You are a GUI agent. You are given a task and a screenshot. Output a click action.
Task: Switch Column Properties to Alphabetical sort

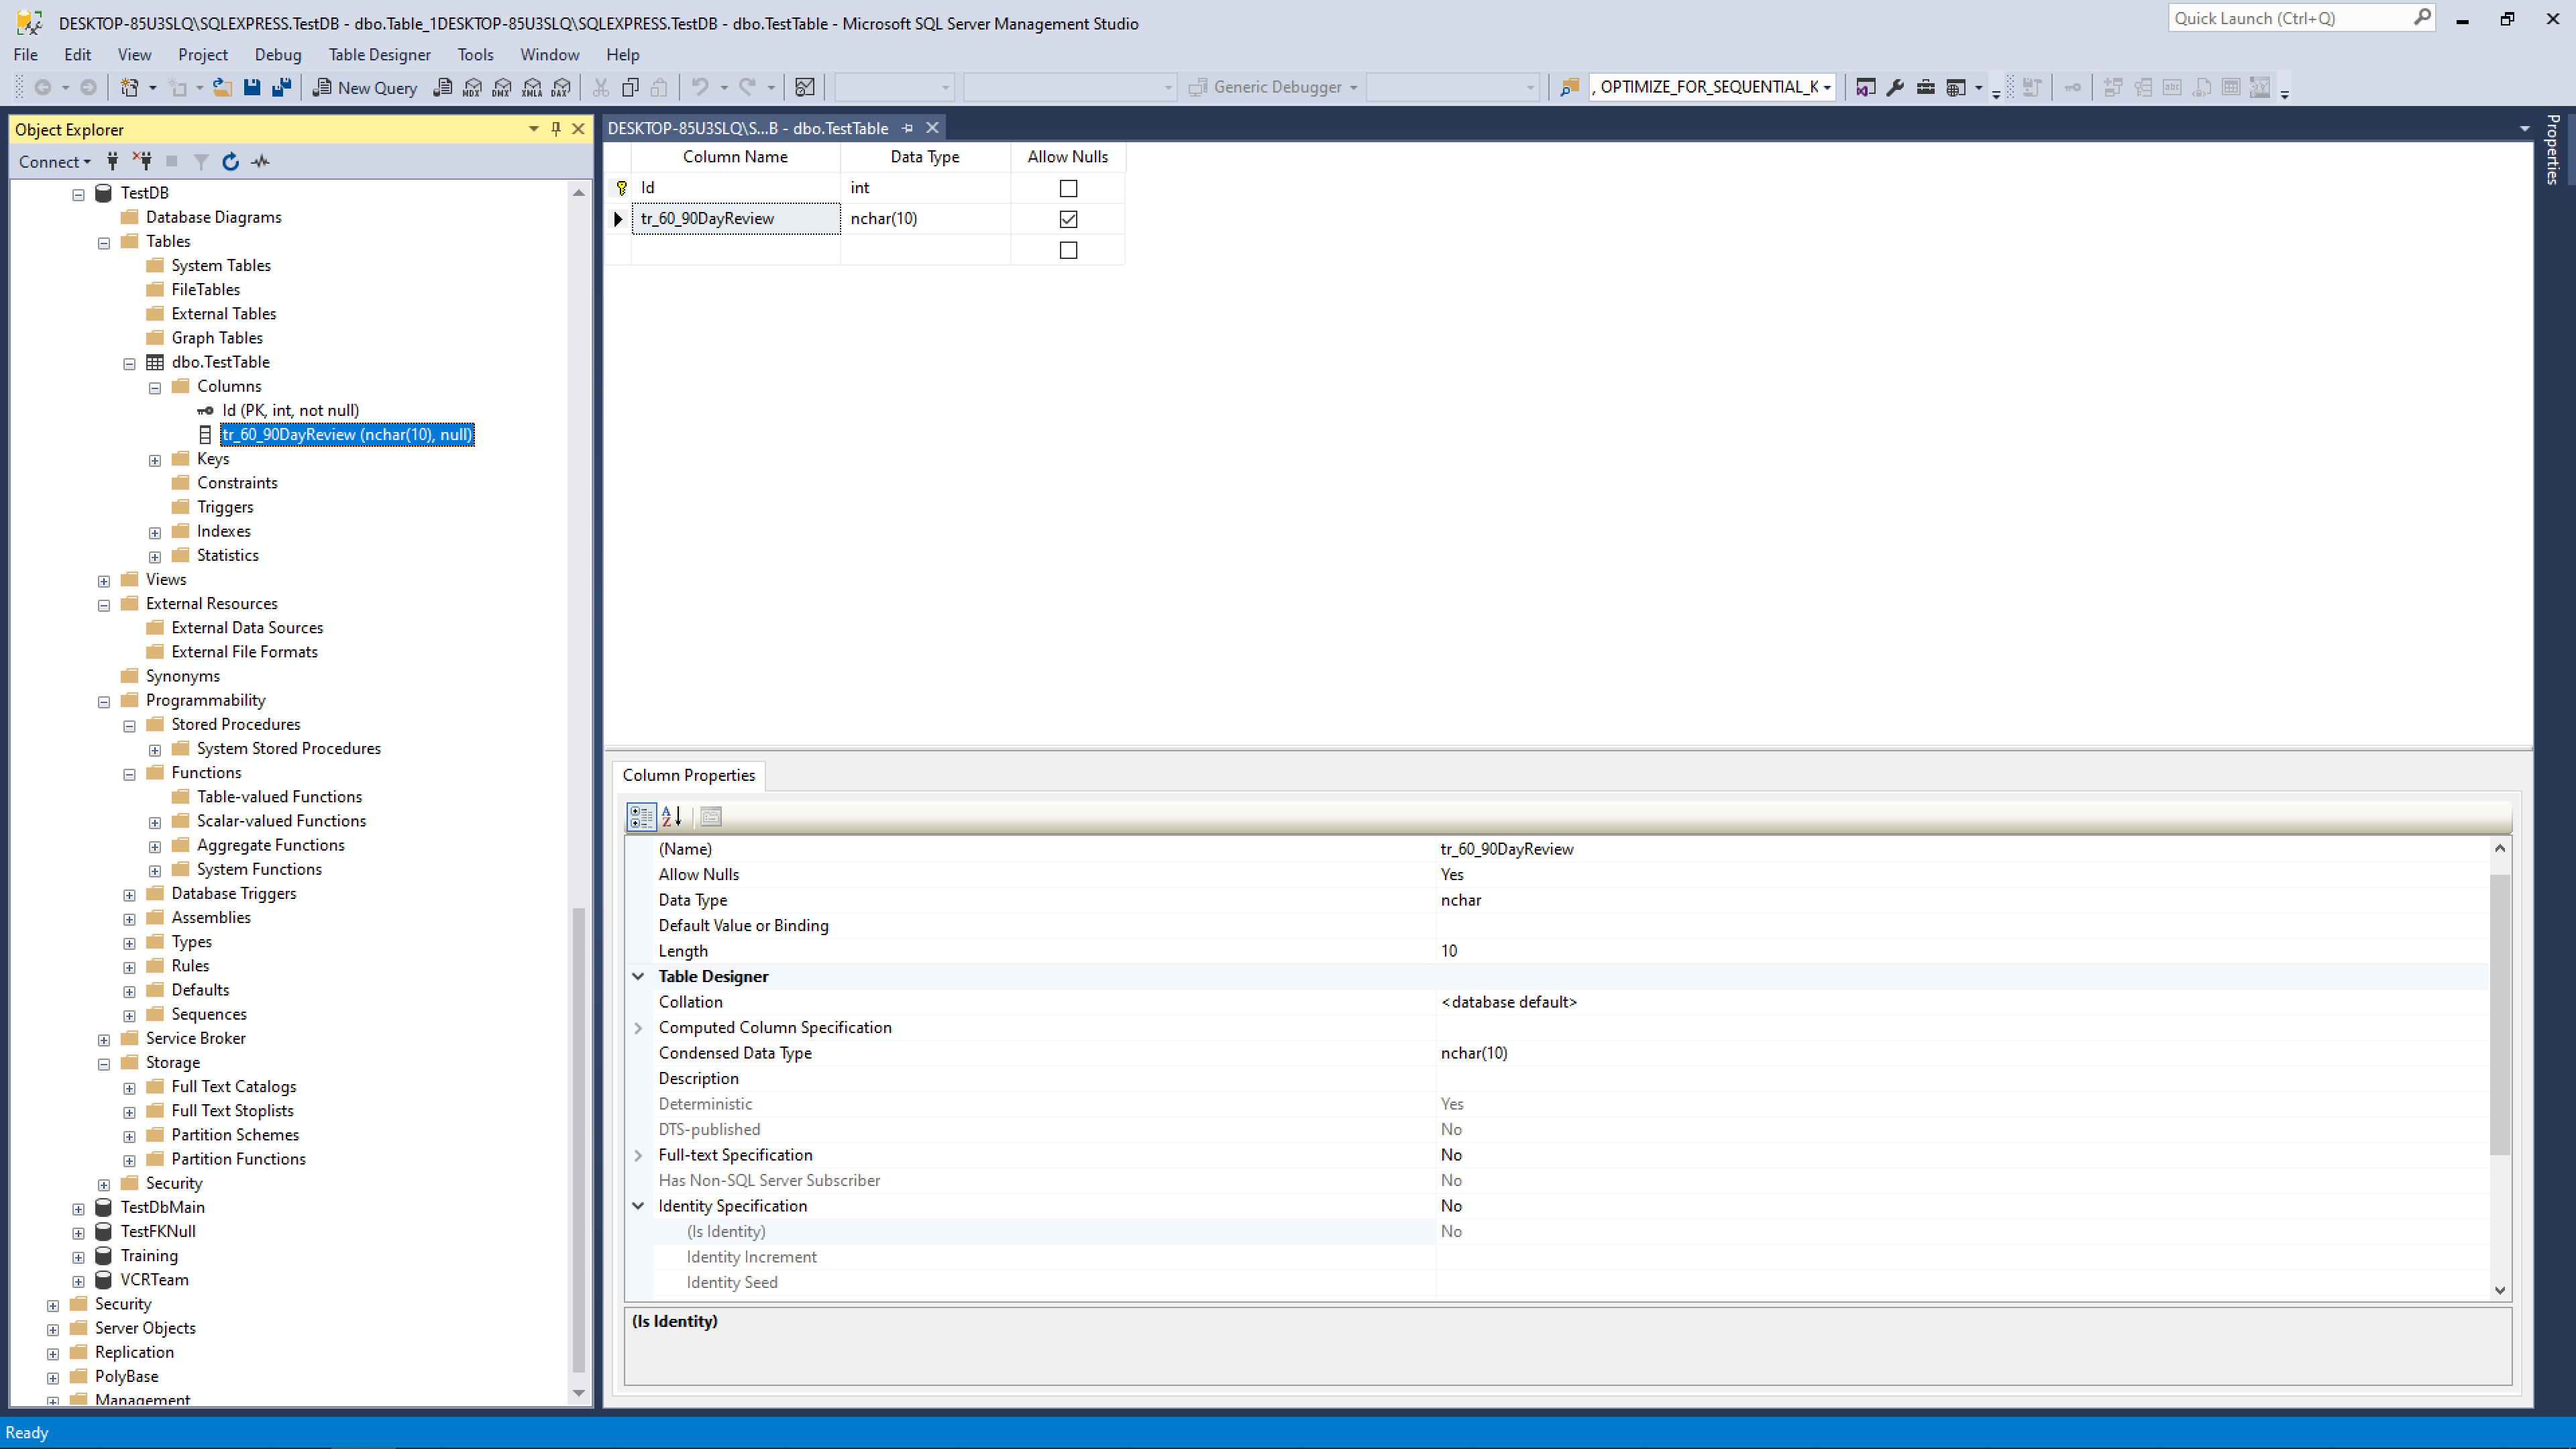point(672,816)
